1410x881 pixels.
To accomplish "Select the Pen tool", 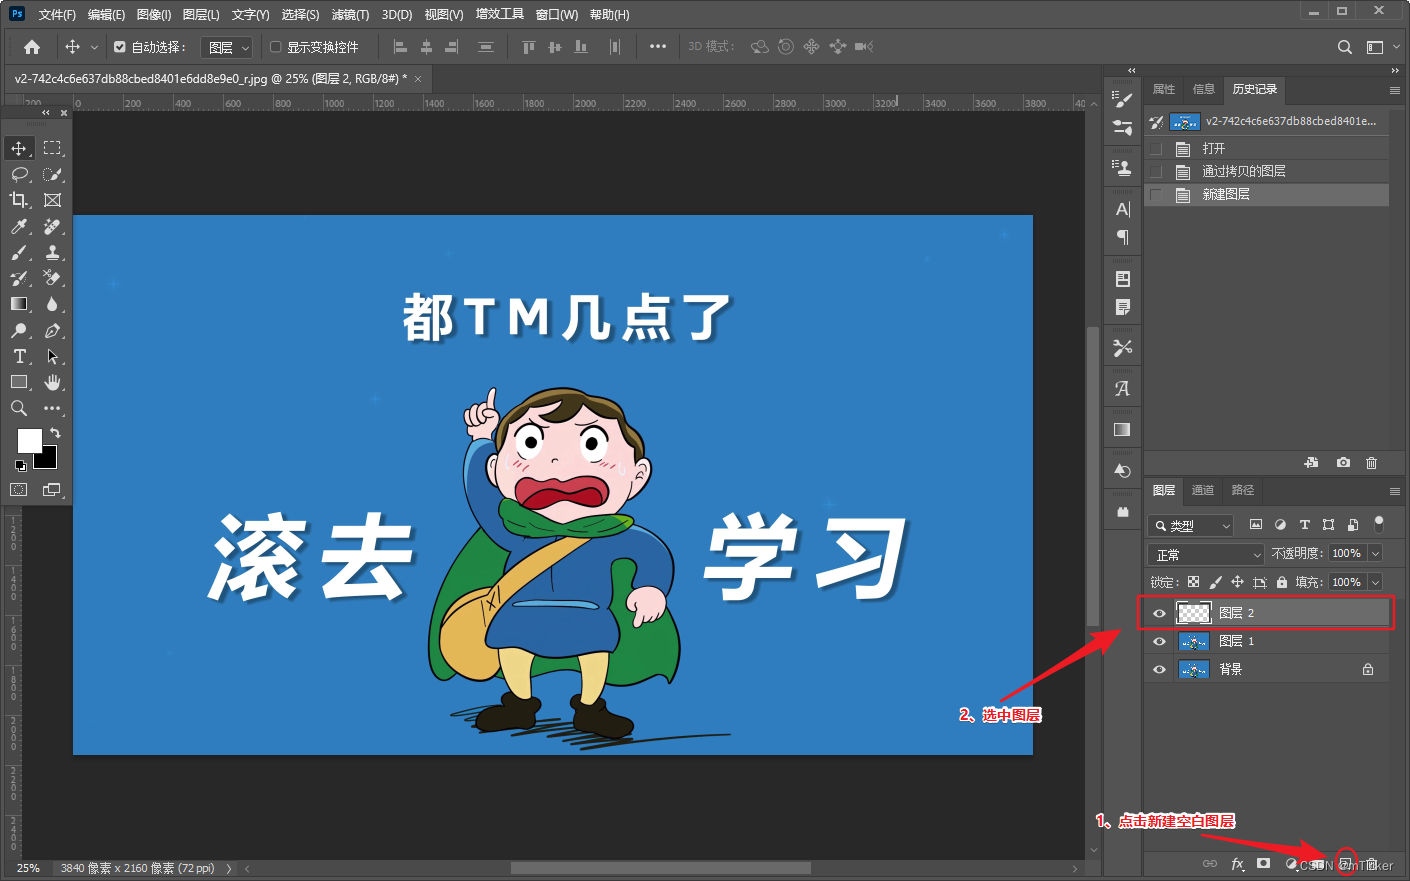I will [53, 330].
